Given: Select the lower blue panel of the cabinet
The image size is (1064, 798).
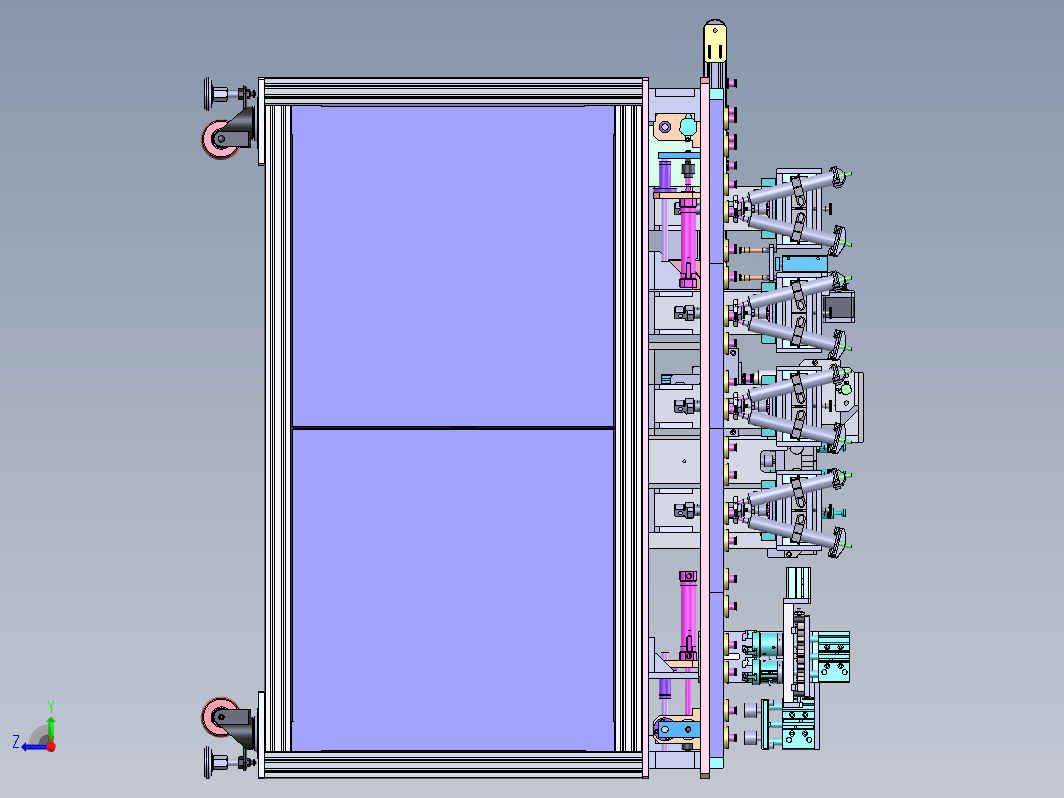Looking at the screenshot, I should coord(453,590).
